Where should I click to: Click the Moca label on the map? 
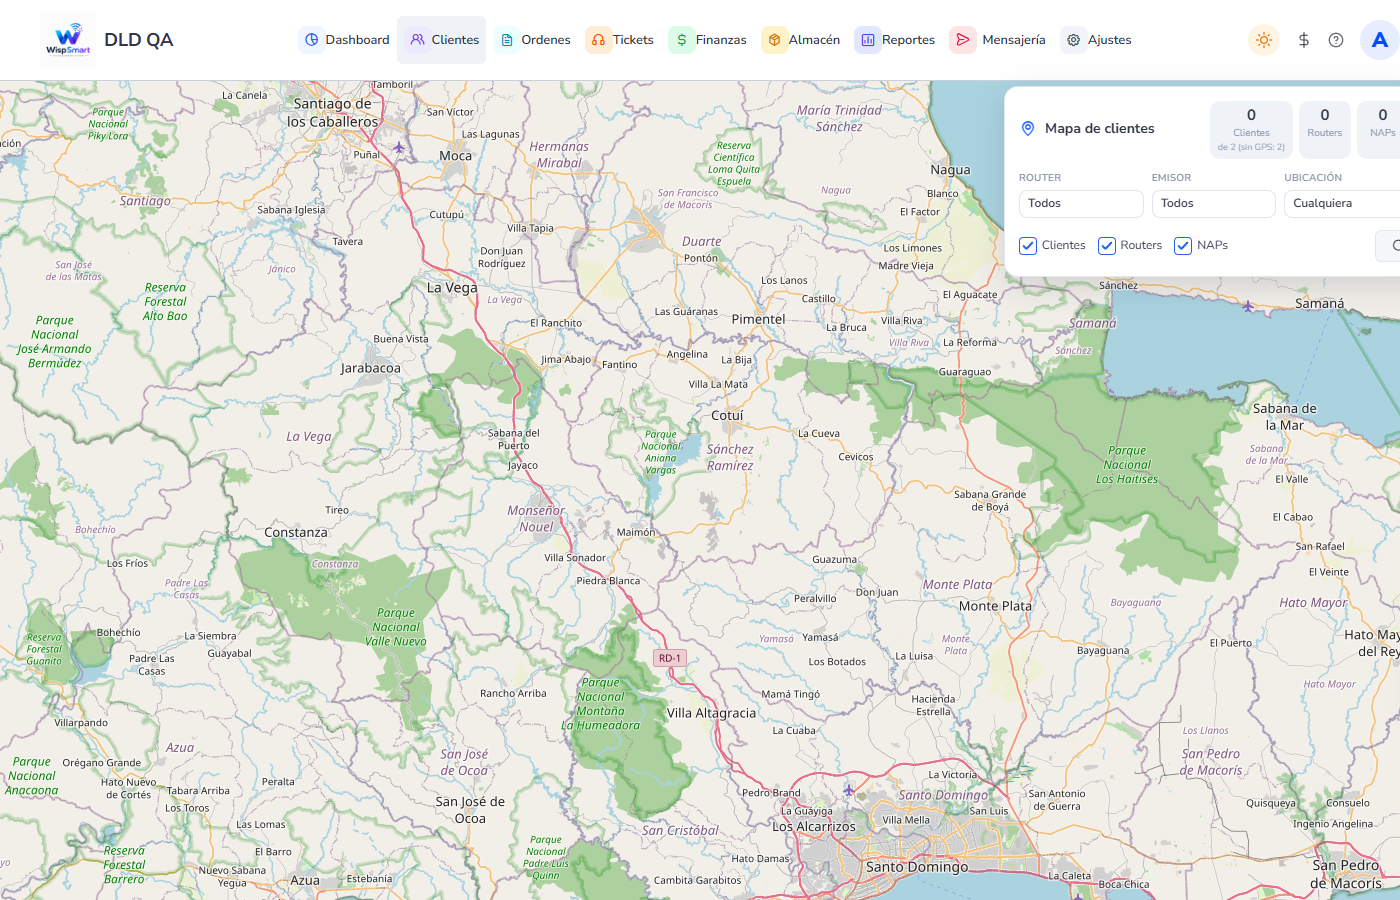click(x=455, y=156)
